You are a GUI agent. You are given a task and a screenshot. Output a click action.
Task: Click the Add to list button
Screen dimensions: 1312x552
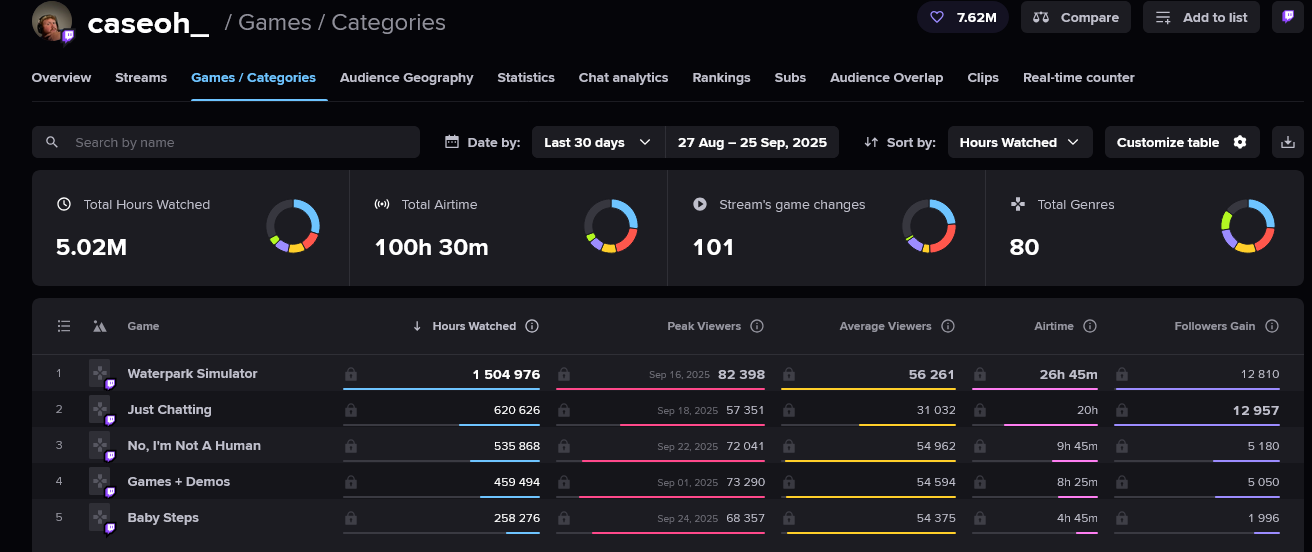(1201, 17)
